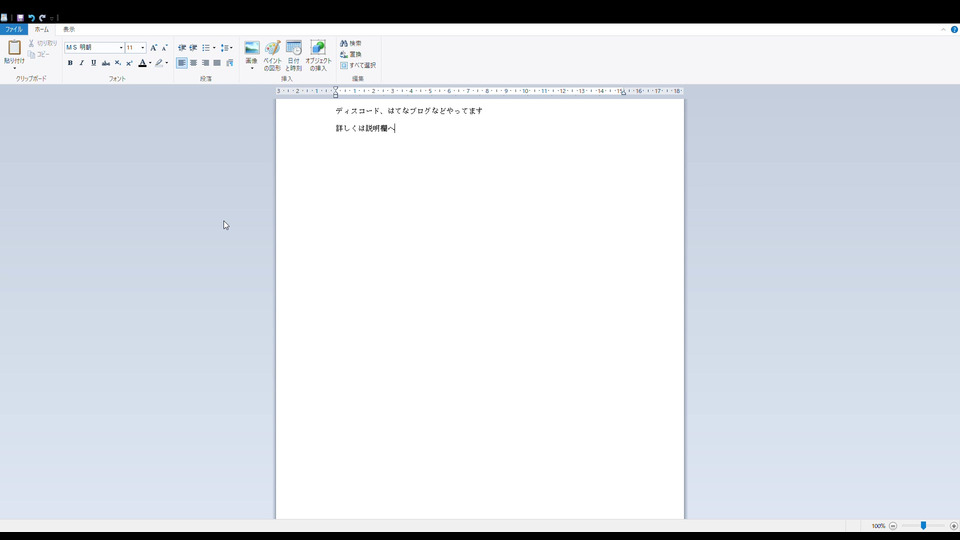
Task: Open the font family dropdown arrow
Action: point(121,47)
